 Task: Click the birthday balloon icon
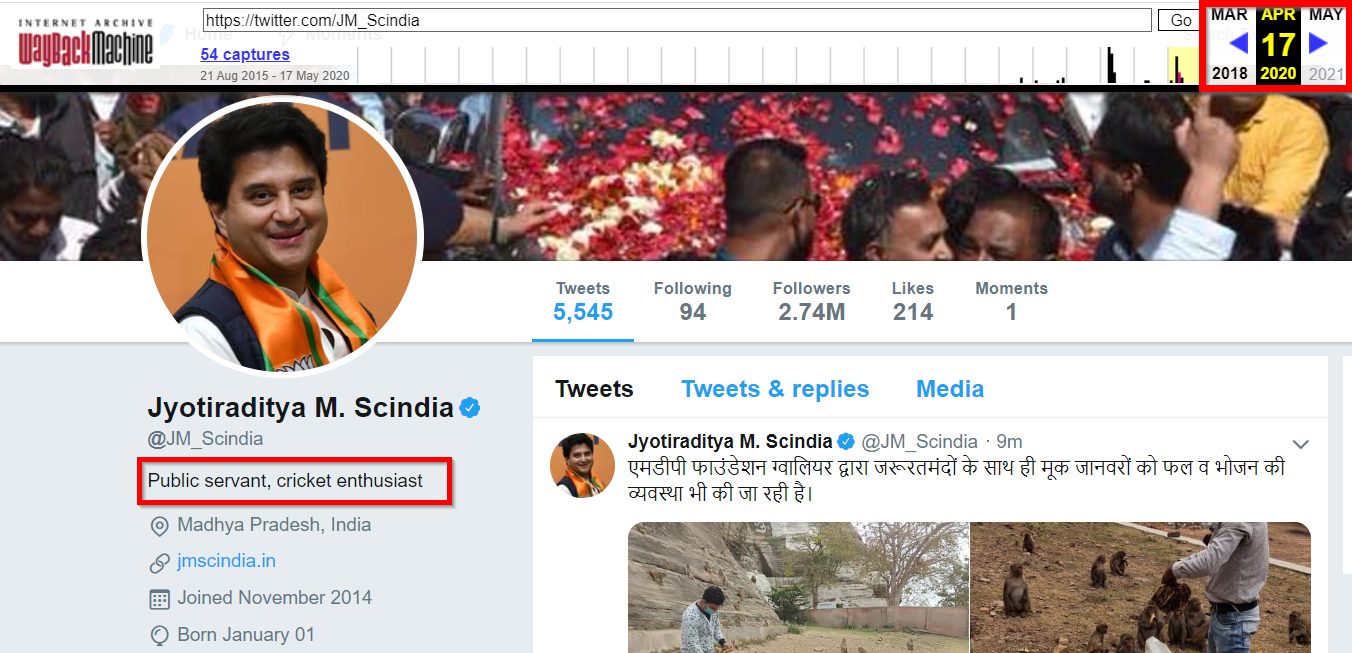click(159, 635)
